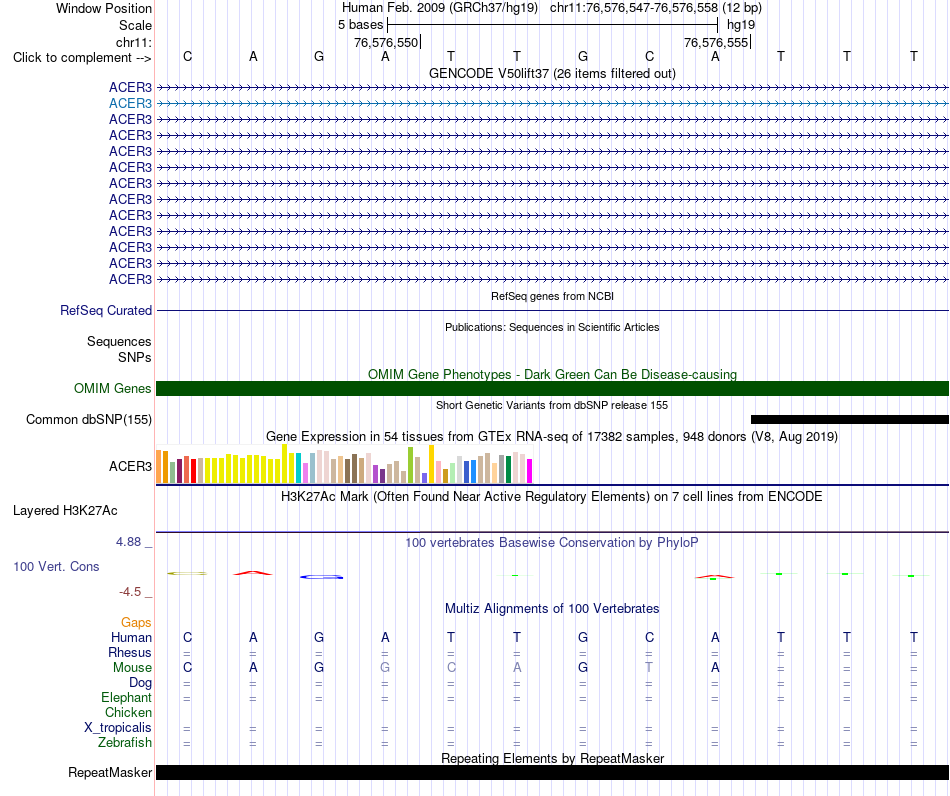The height and width of the screenshot is (796, 950).
Task: Click the faded 'T' base in Mouse row
Action: (x=649, y=668)
